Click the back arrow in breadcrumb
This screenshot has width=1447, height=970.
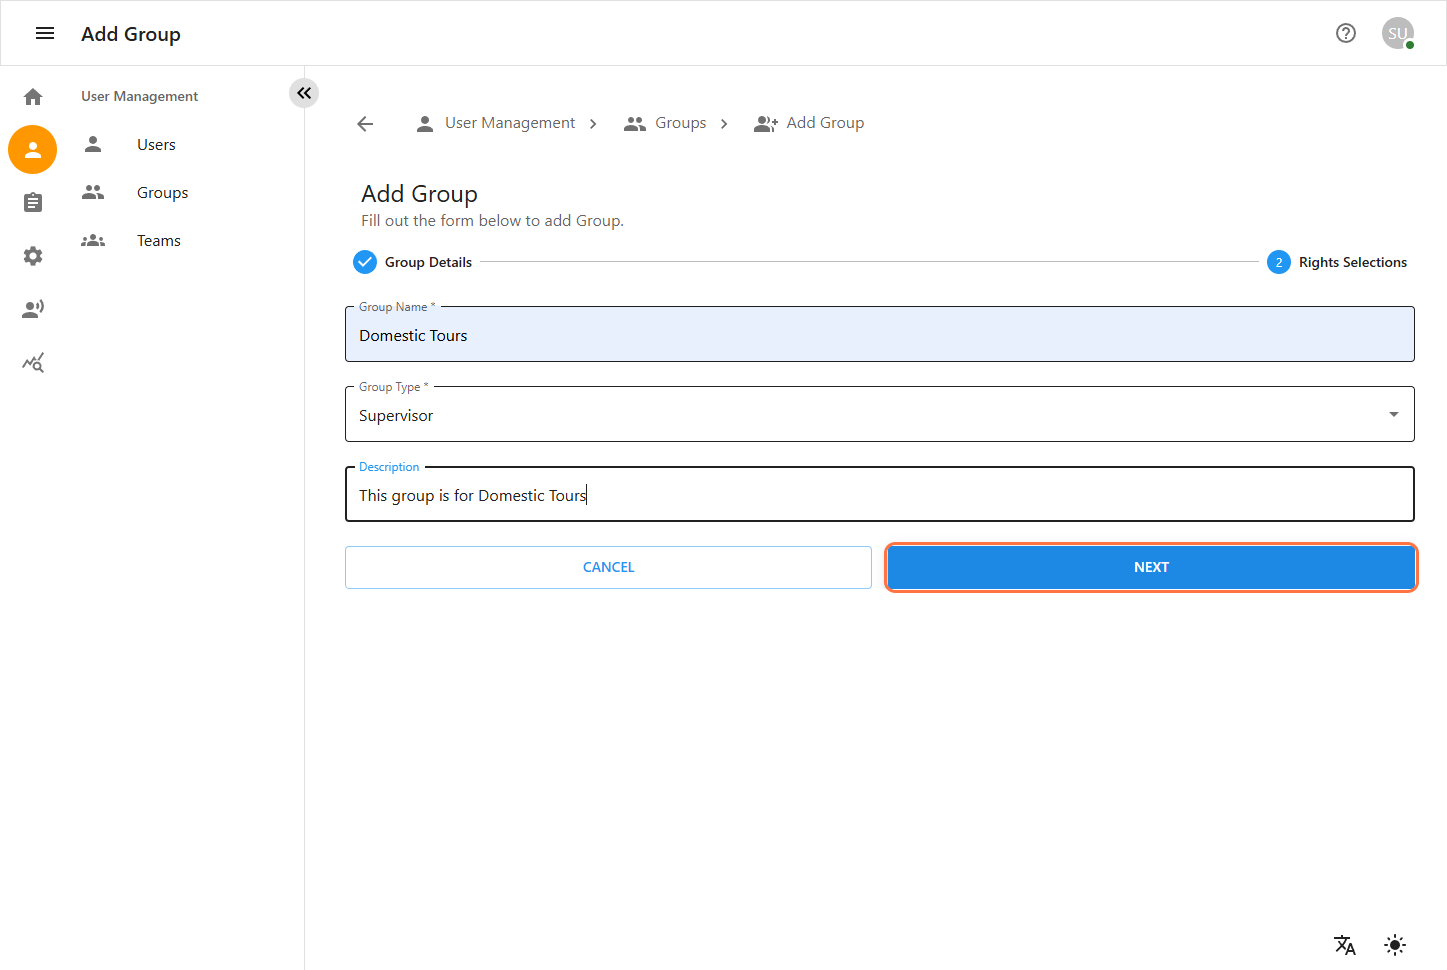365,124
